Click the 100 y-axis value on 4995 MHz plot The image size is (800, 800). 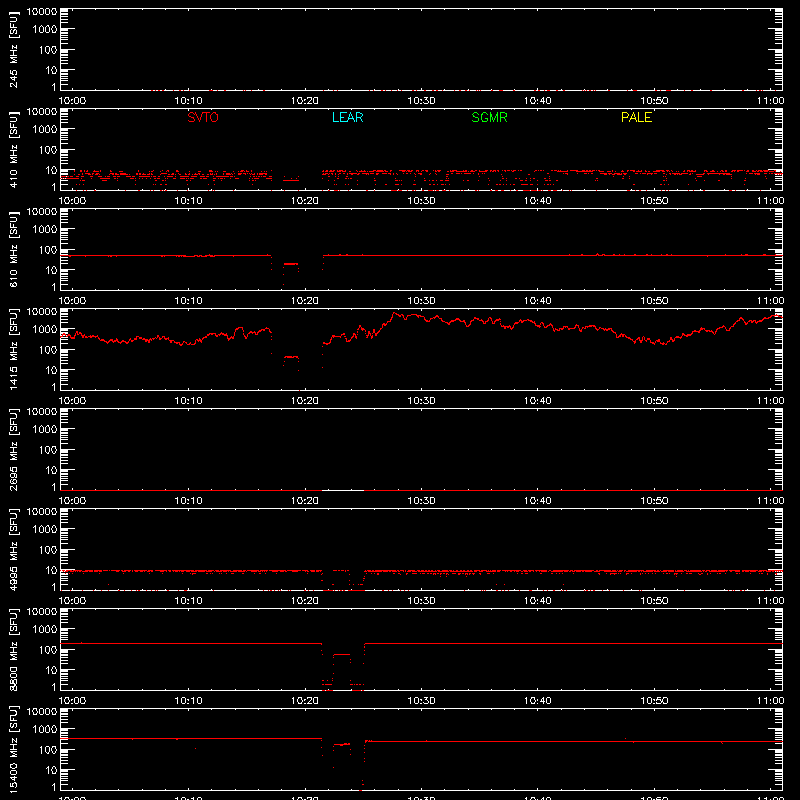click(x=48, y=549)
